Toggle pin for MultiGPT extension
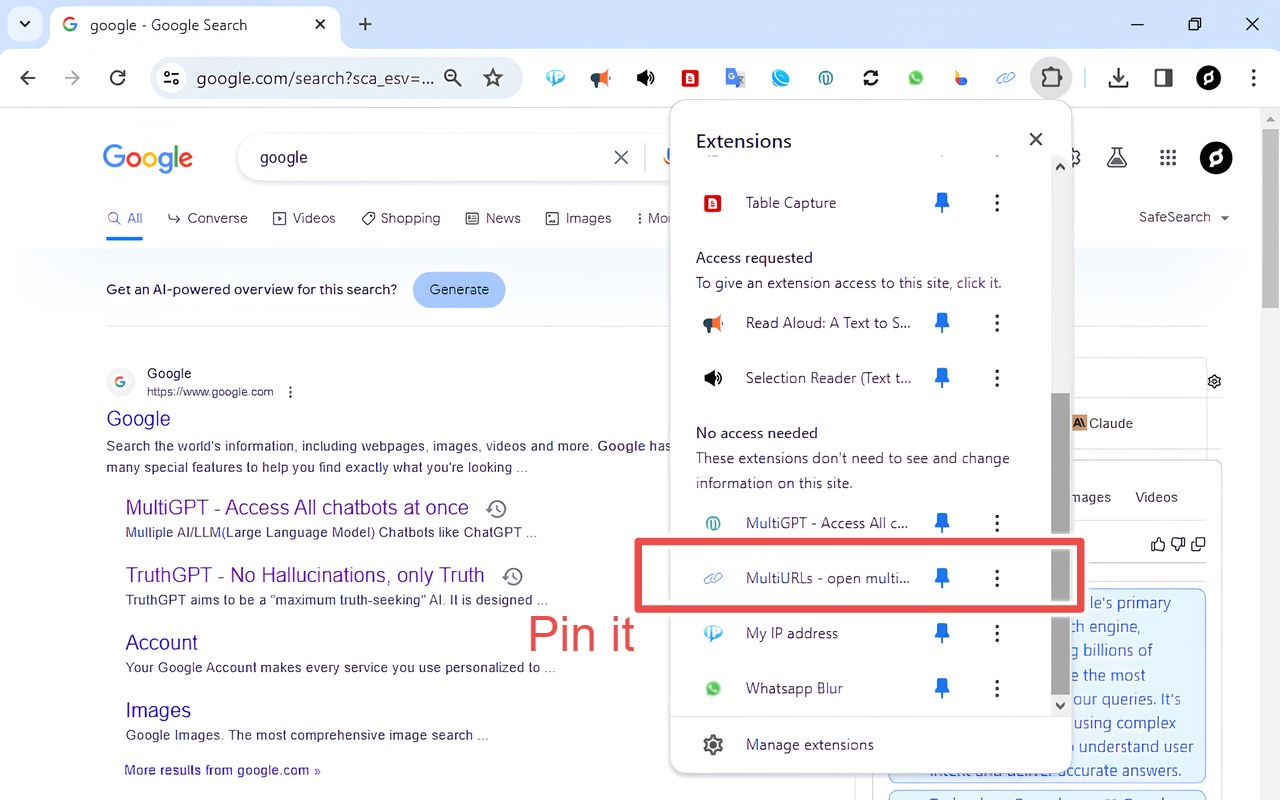 click(x=941, y=522)
